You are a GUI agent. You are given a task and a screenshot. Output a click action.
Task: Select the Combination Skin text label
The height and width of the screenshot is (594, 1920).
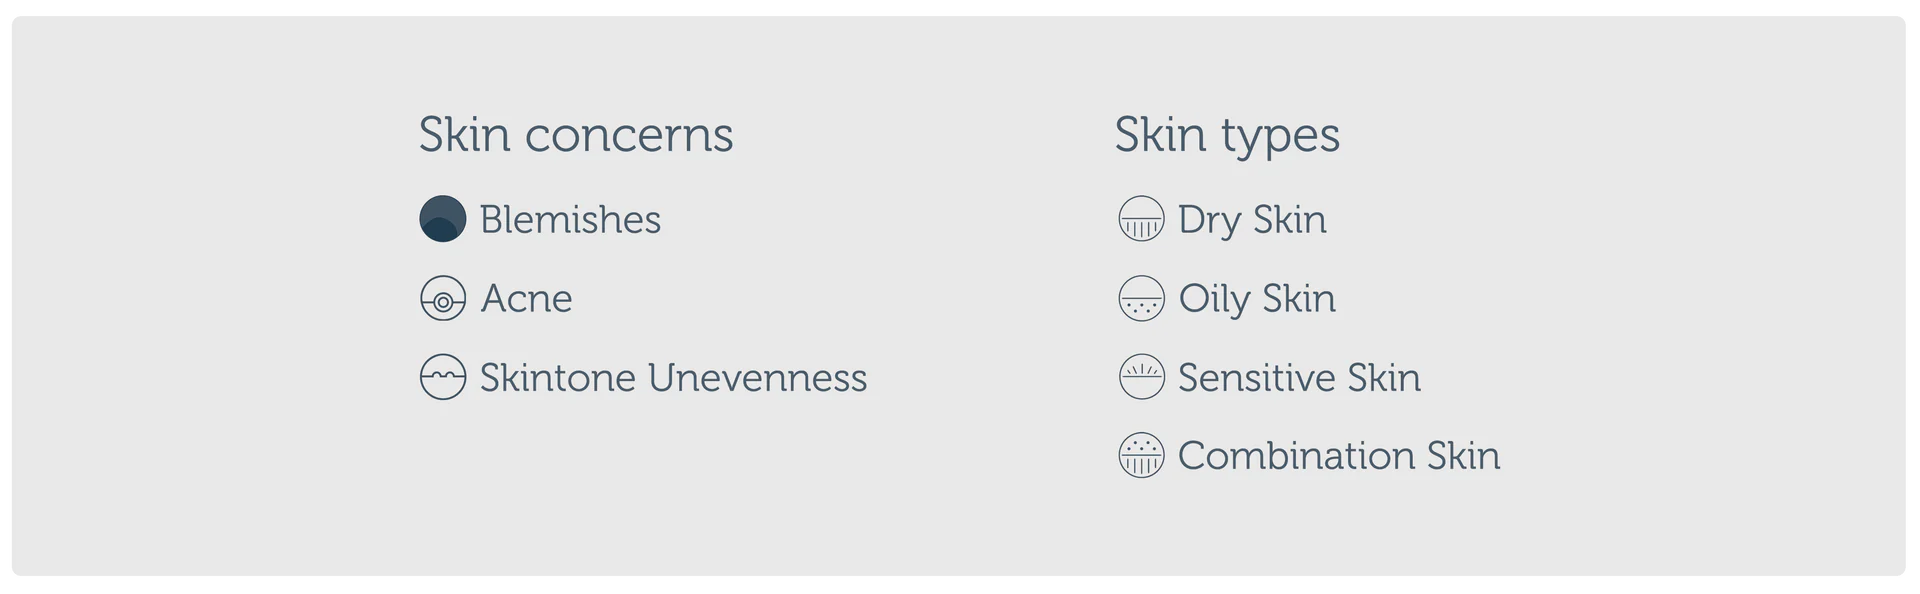coord(1339,455)
